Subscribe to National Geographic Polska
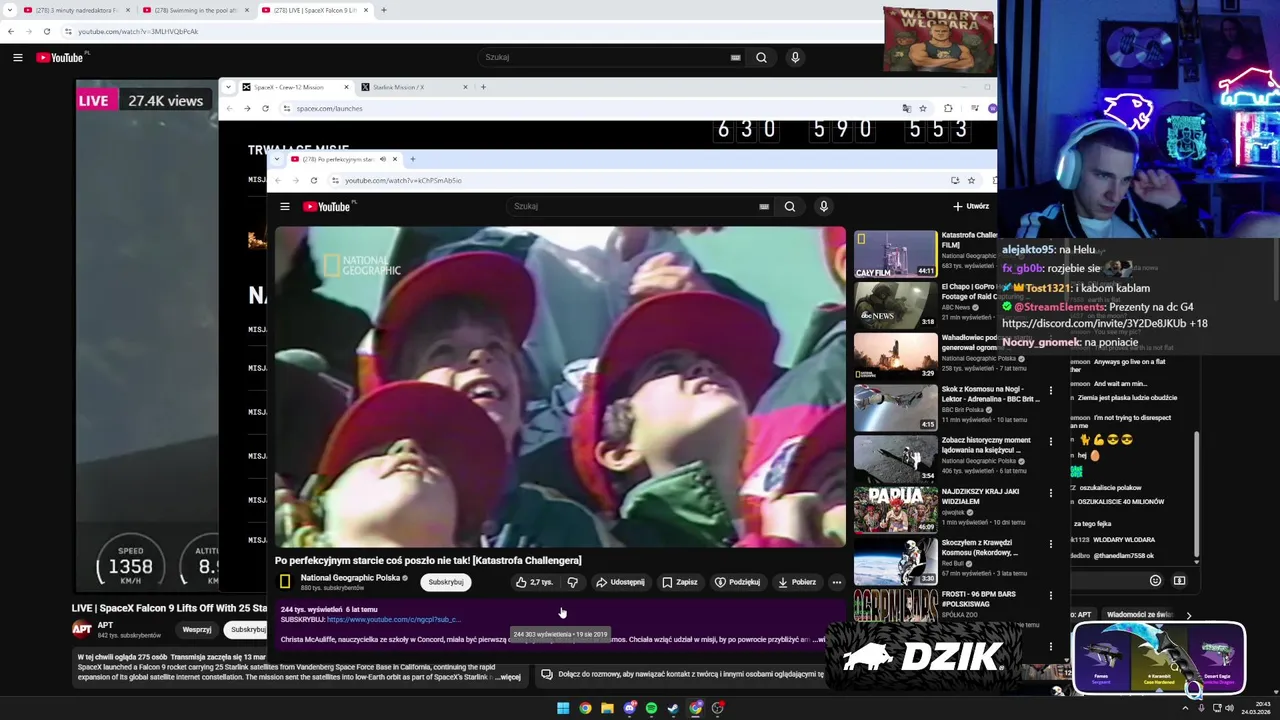 click(x=446, y=582)
